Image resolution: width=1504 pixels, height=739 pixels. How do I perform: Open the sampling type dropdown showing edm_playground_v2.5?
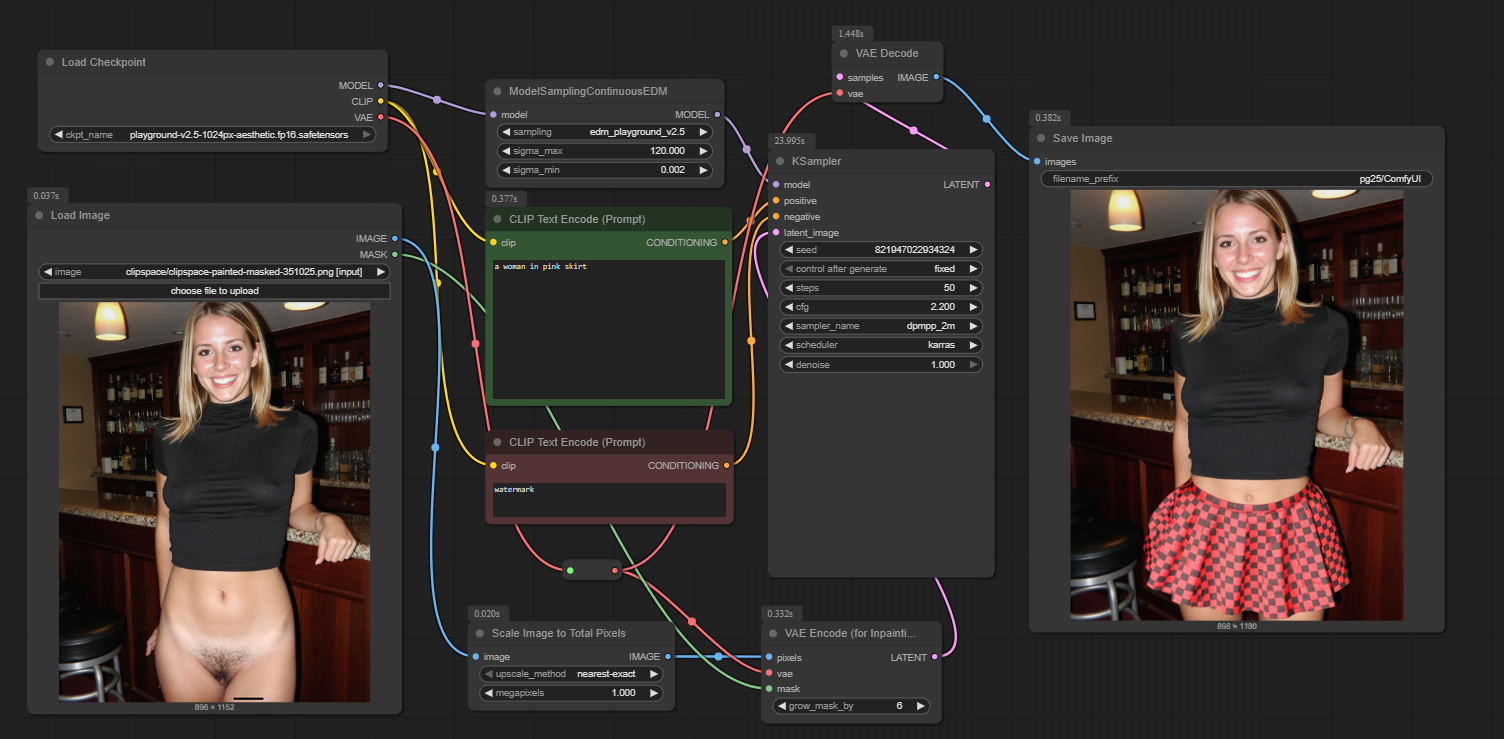(x=605, y=132)
